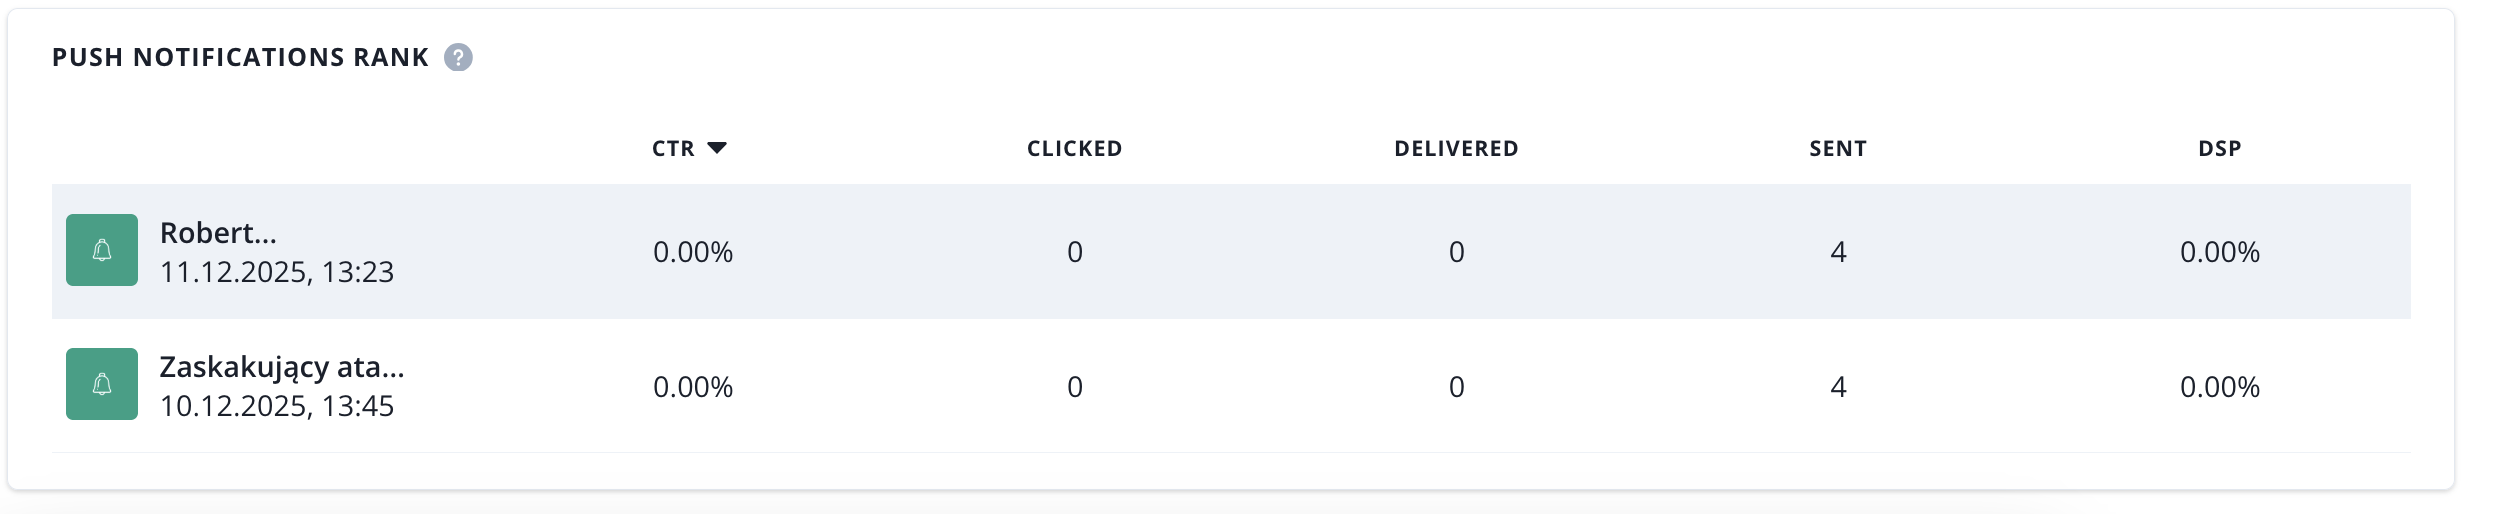The width and height of the screenshot is (2494, 514).
Task: Click the 11.12.2025, 13:23 date
Action: click(277, 272)
